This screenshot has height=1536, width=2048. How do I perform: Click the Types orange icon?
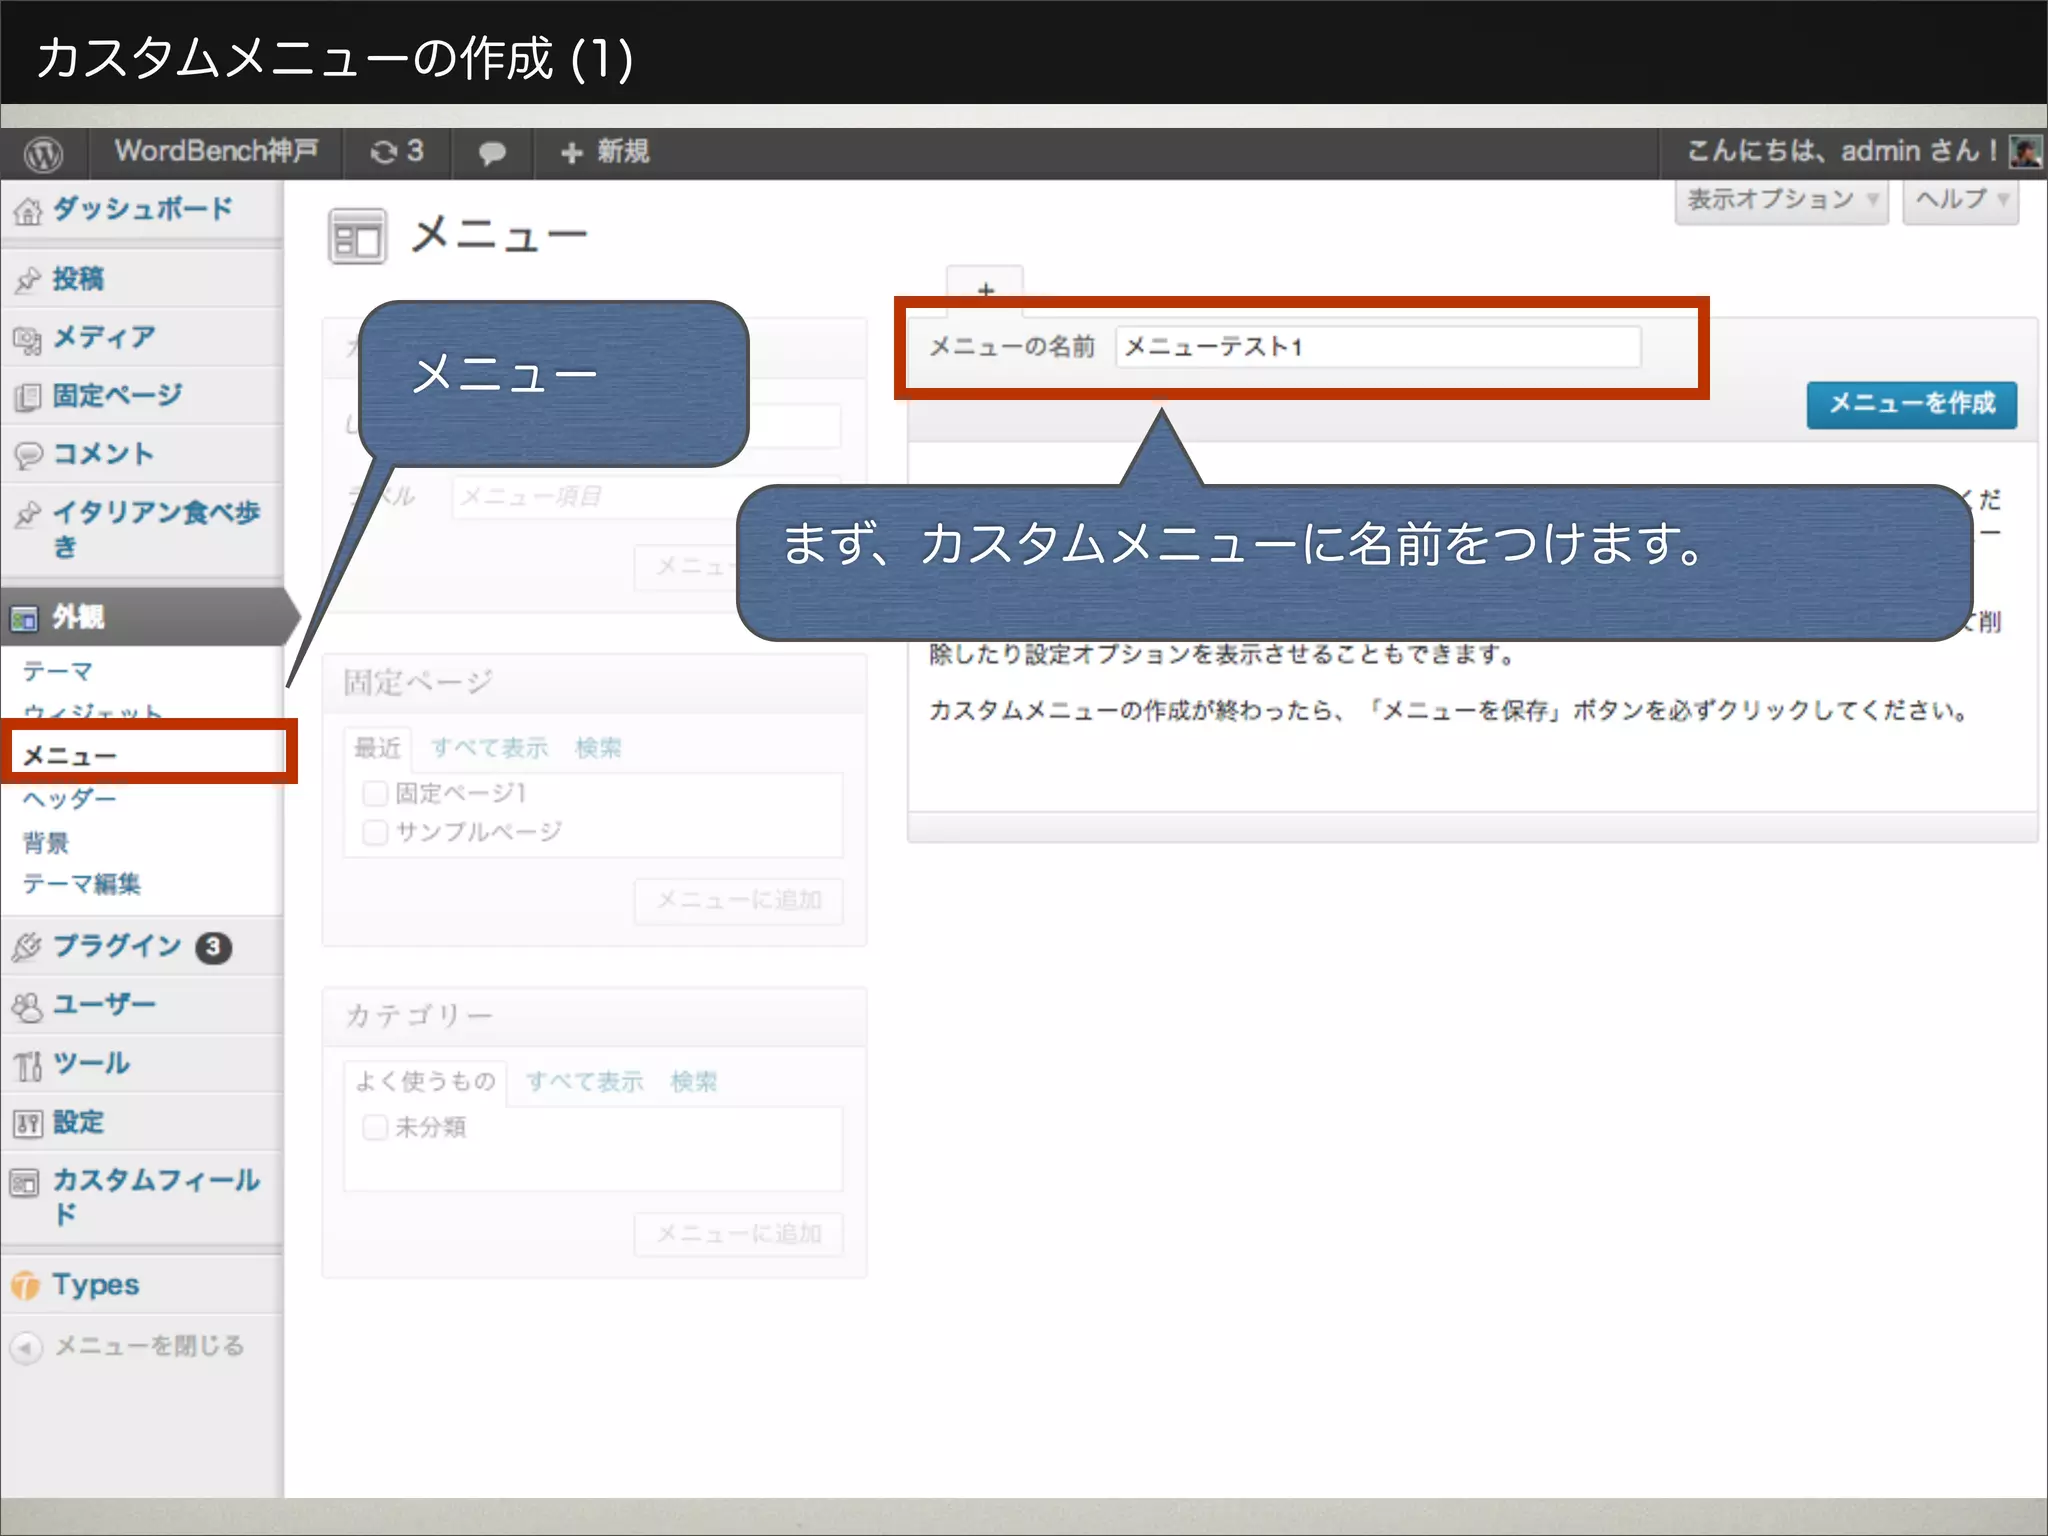(25, 1285)
